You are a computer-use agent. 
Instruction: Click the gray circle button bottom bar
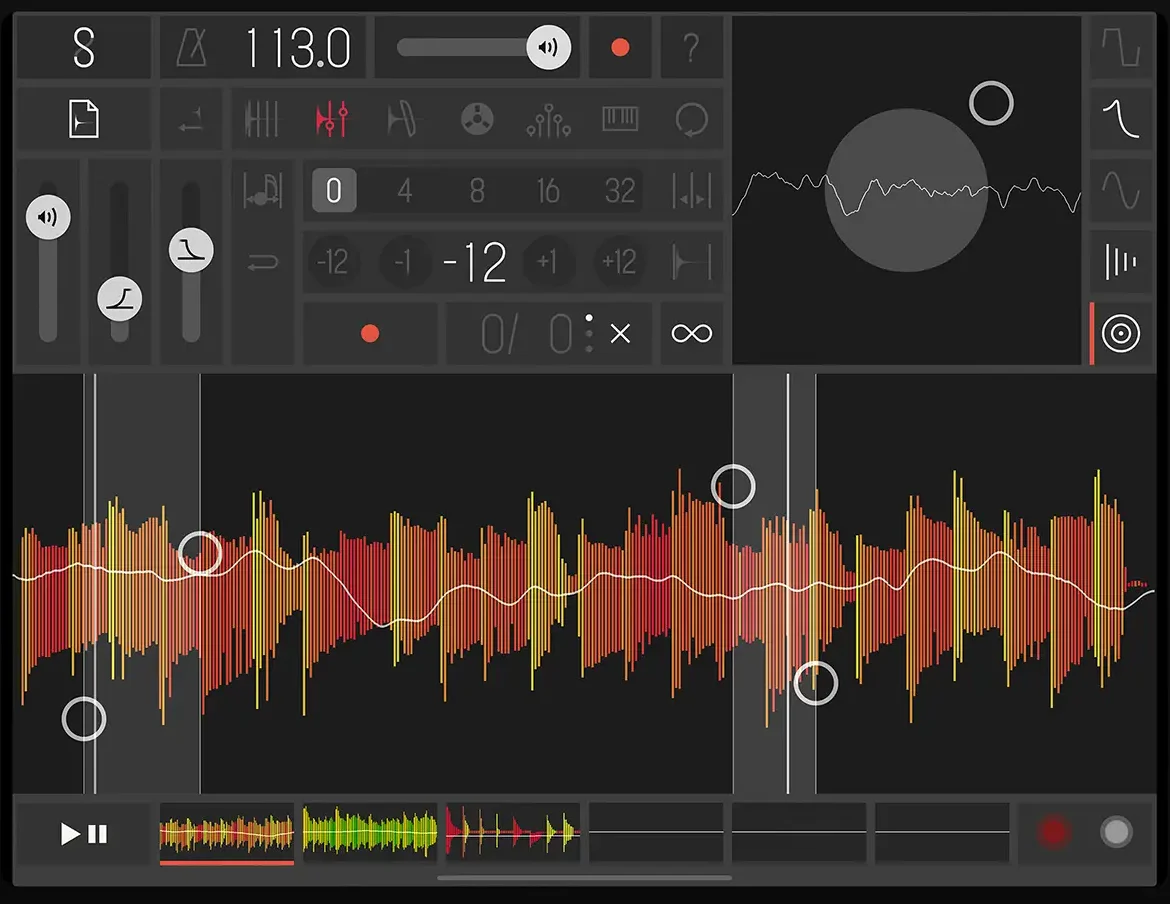click(1116, 832)
